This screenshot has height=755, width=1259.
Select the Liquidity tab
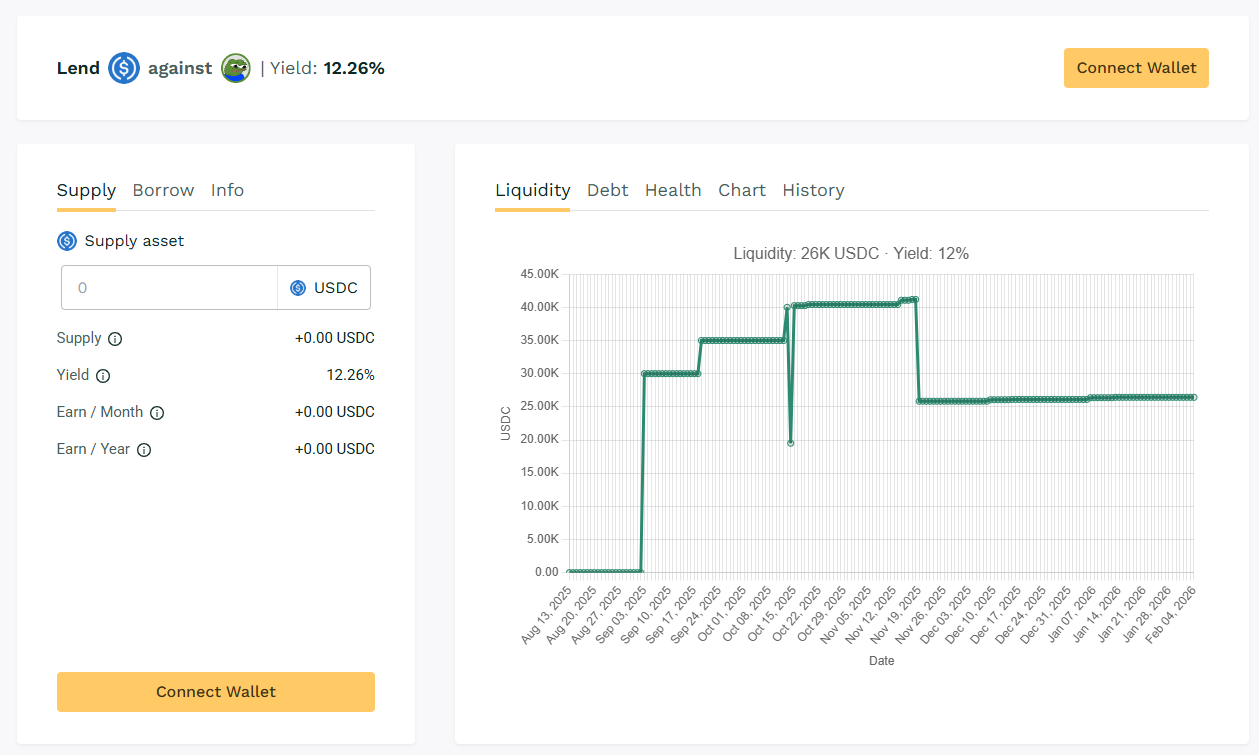tap(532, 190)
